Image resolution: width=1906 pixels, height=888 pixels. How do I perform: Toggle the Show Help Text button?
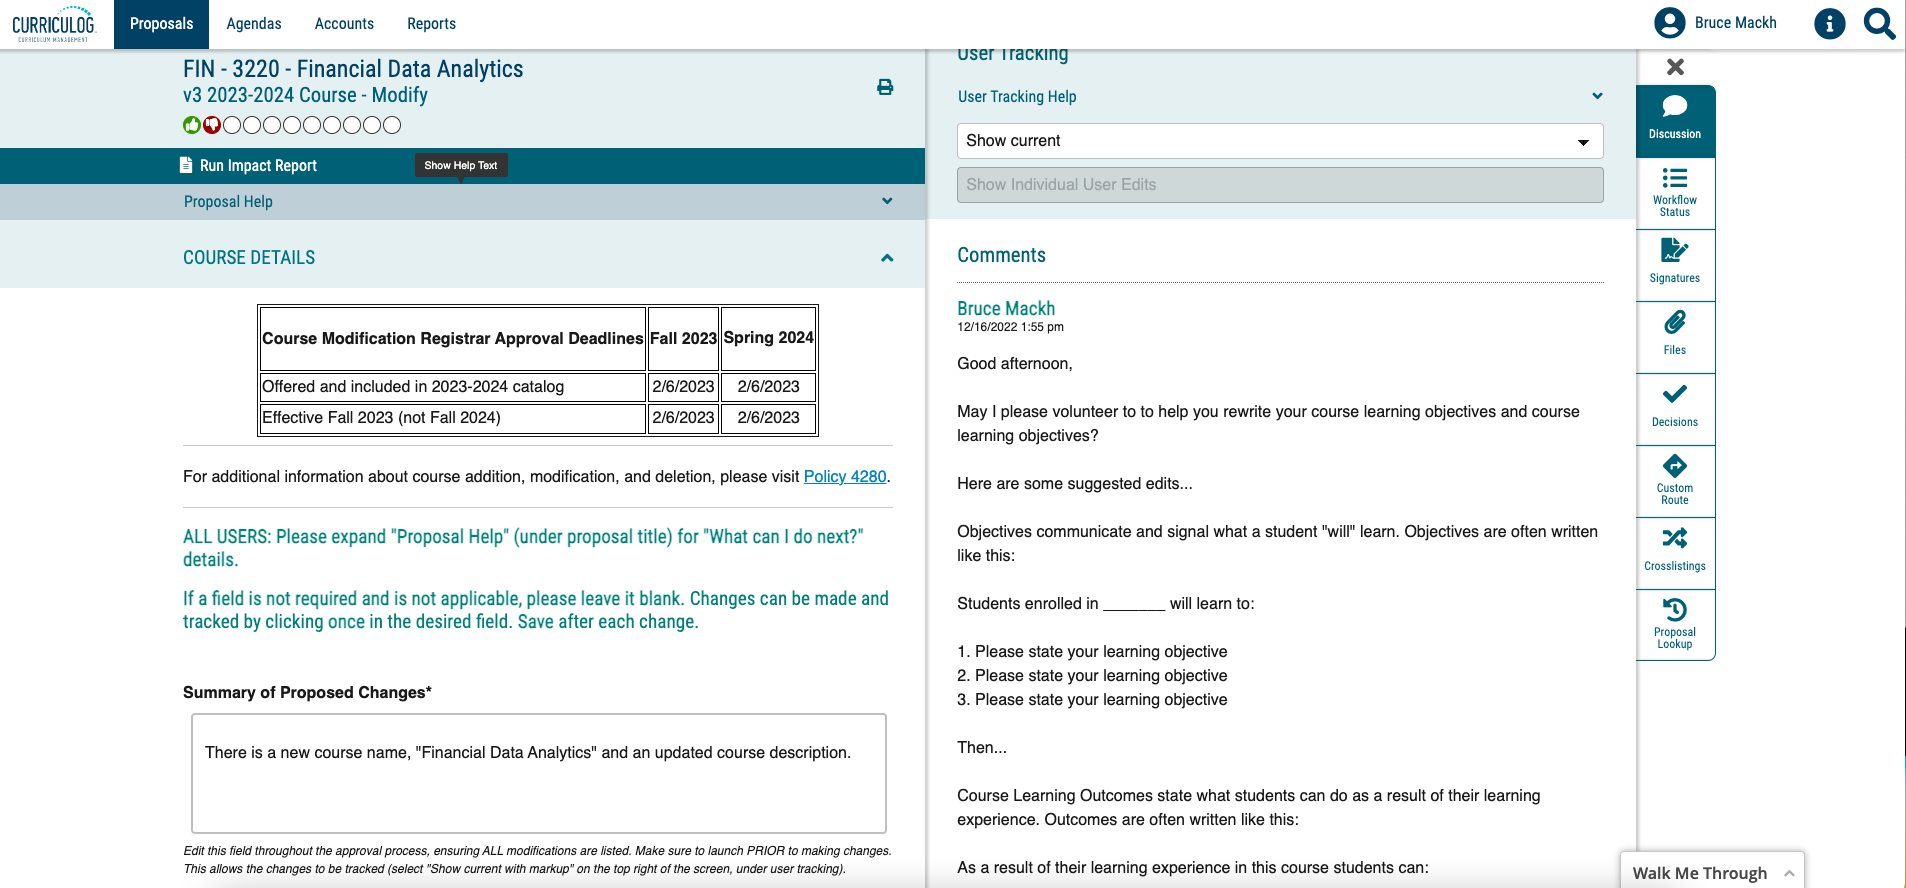coord(461,166)
